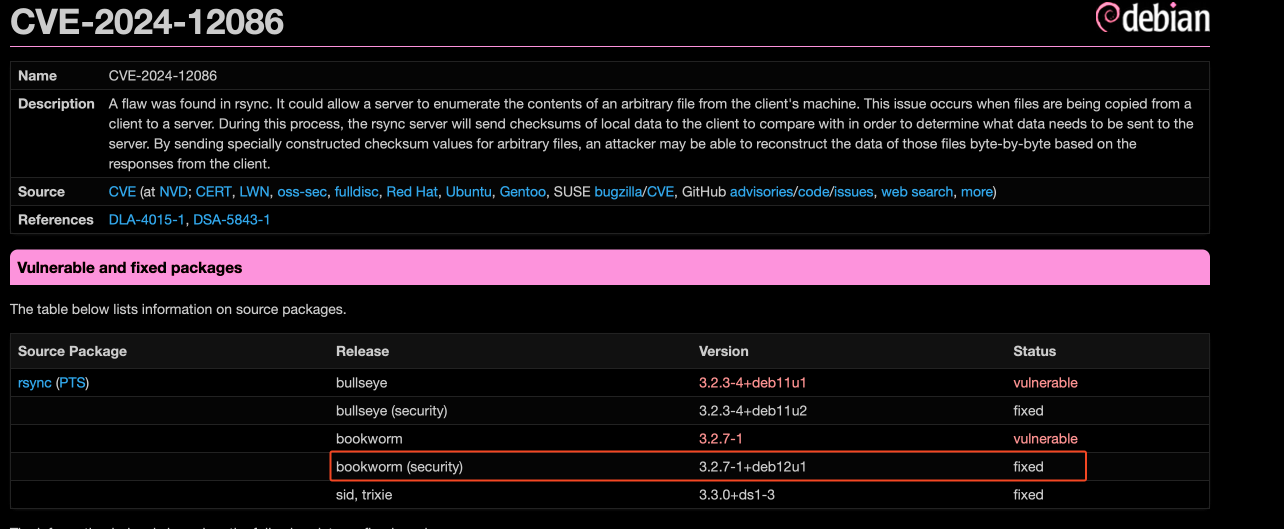Open the DLA-4015-1 reference
Viewport: 1284px width, 529px height.
[147, 220]
